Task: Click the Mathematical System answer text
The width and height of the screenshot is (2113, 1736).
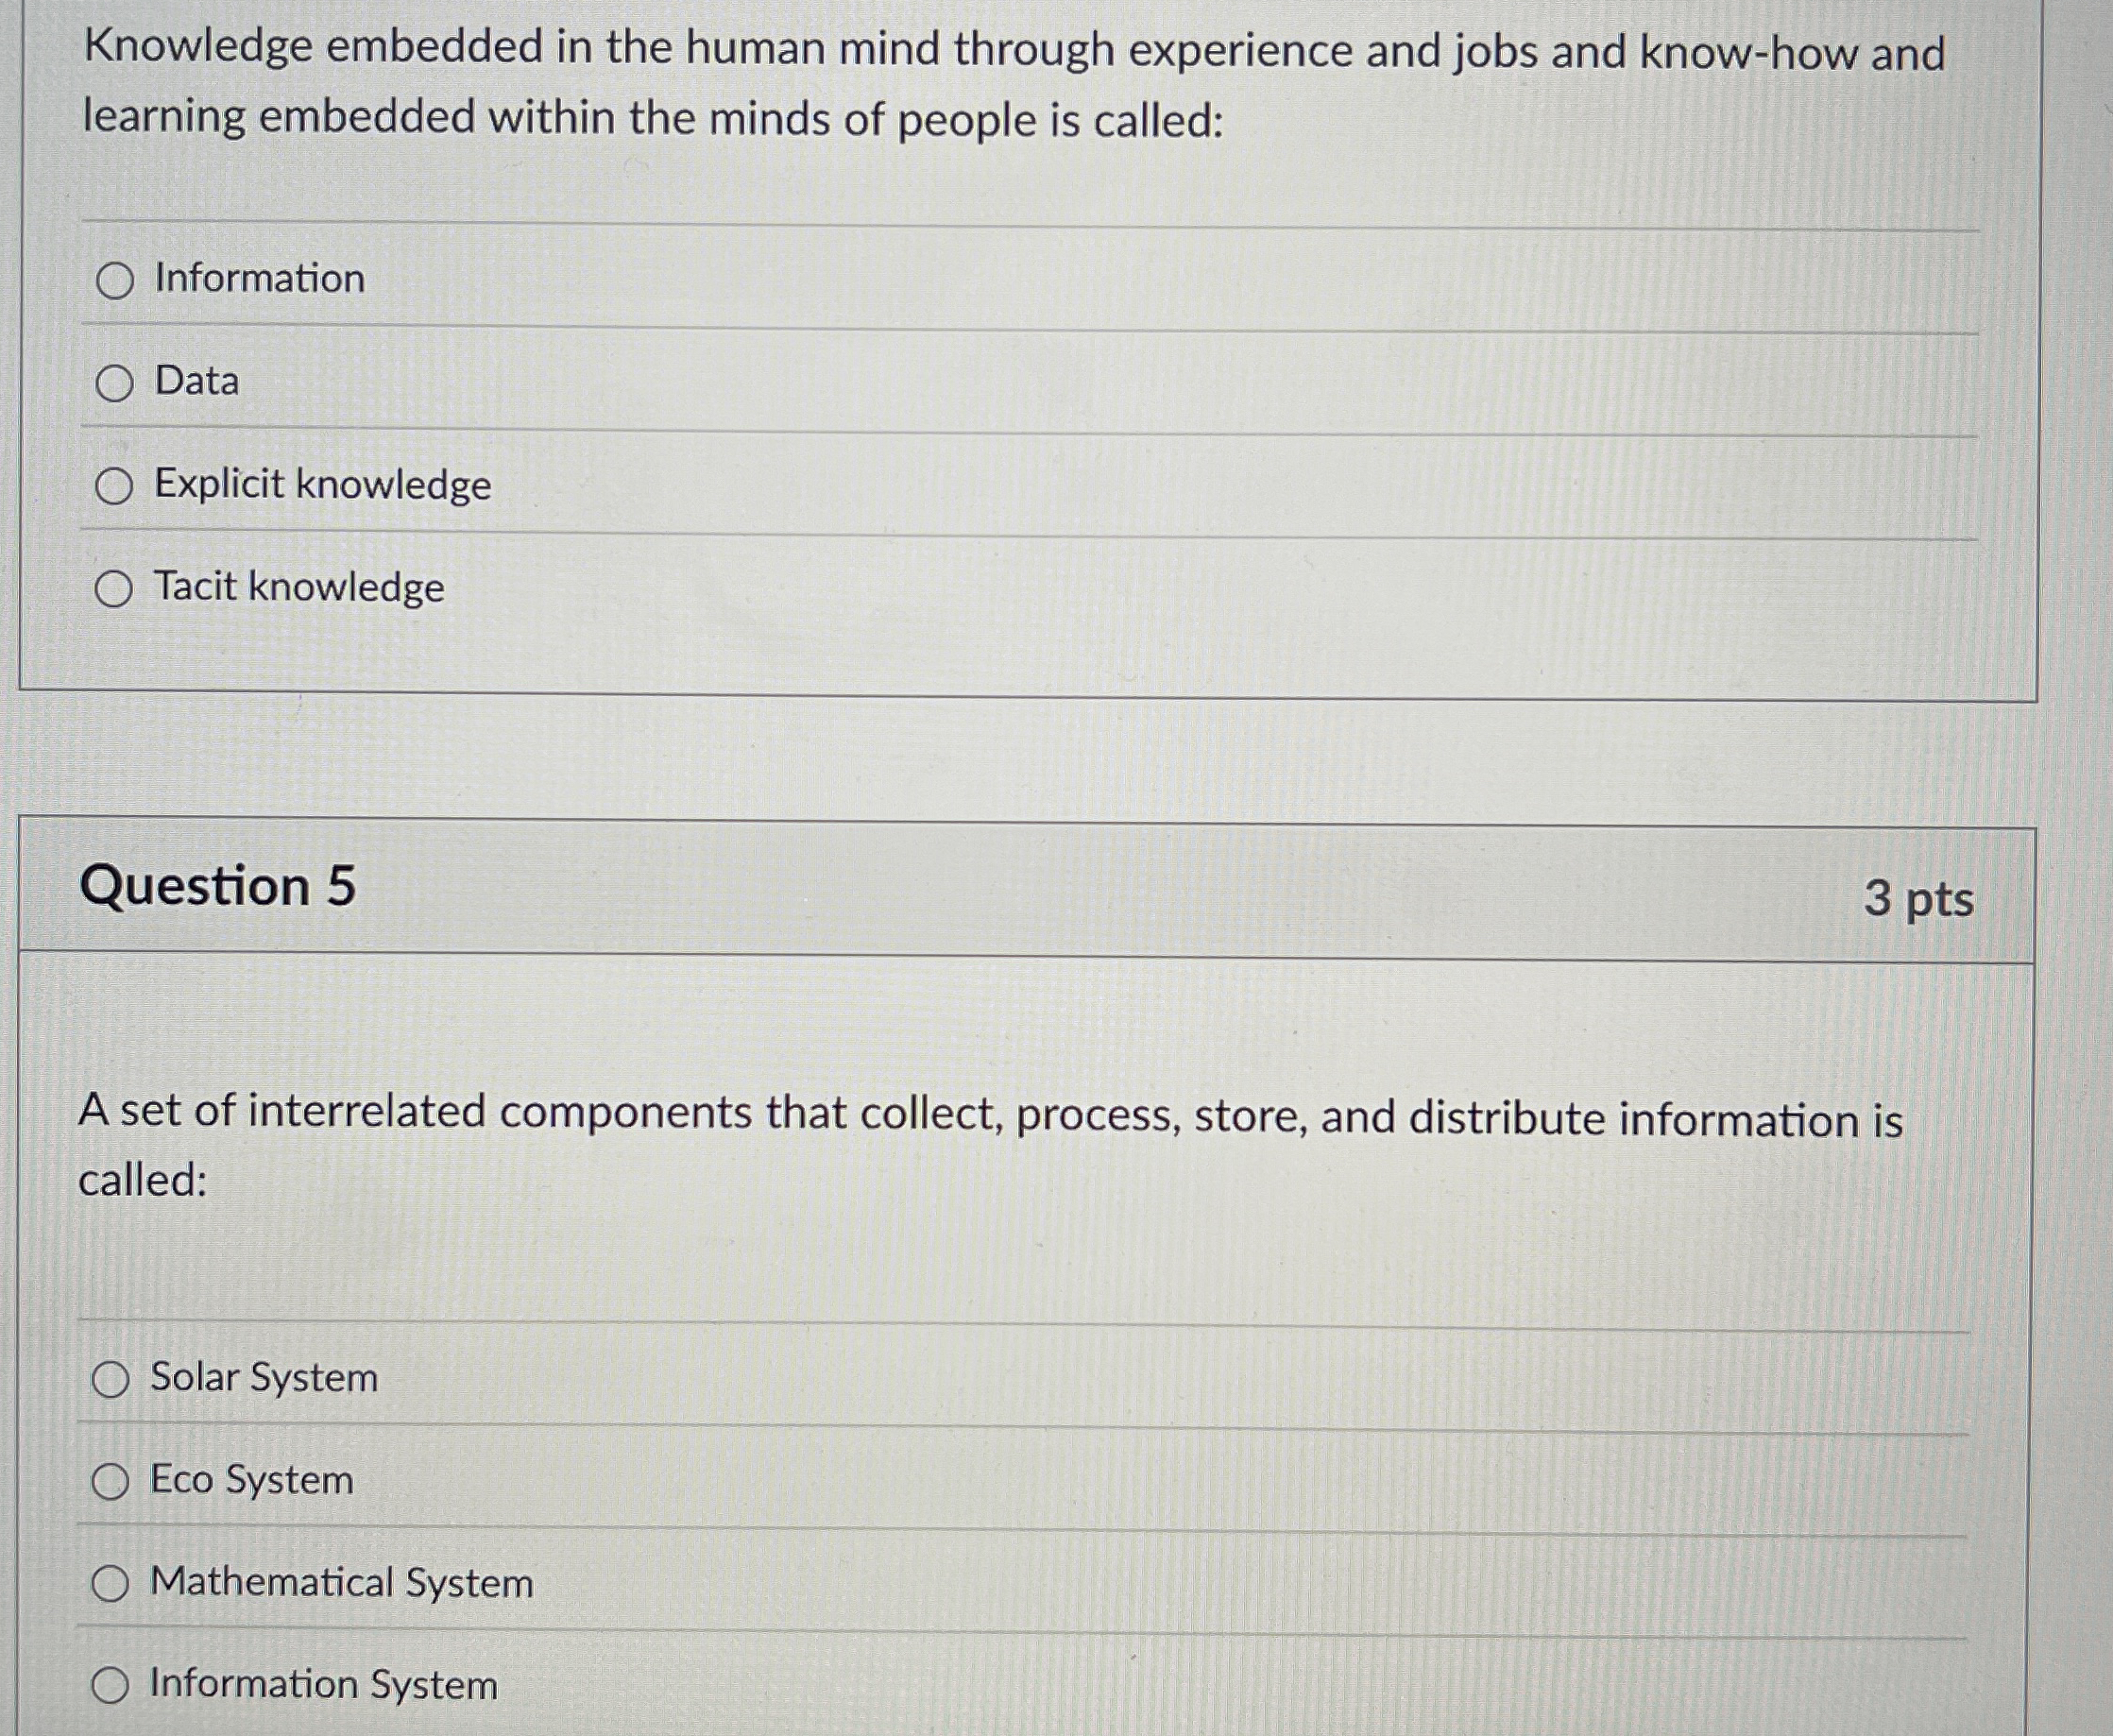Action: point(341,1584)
